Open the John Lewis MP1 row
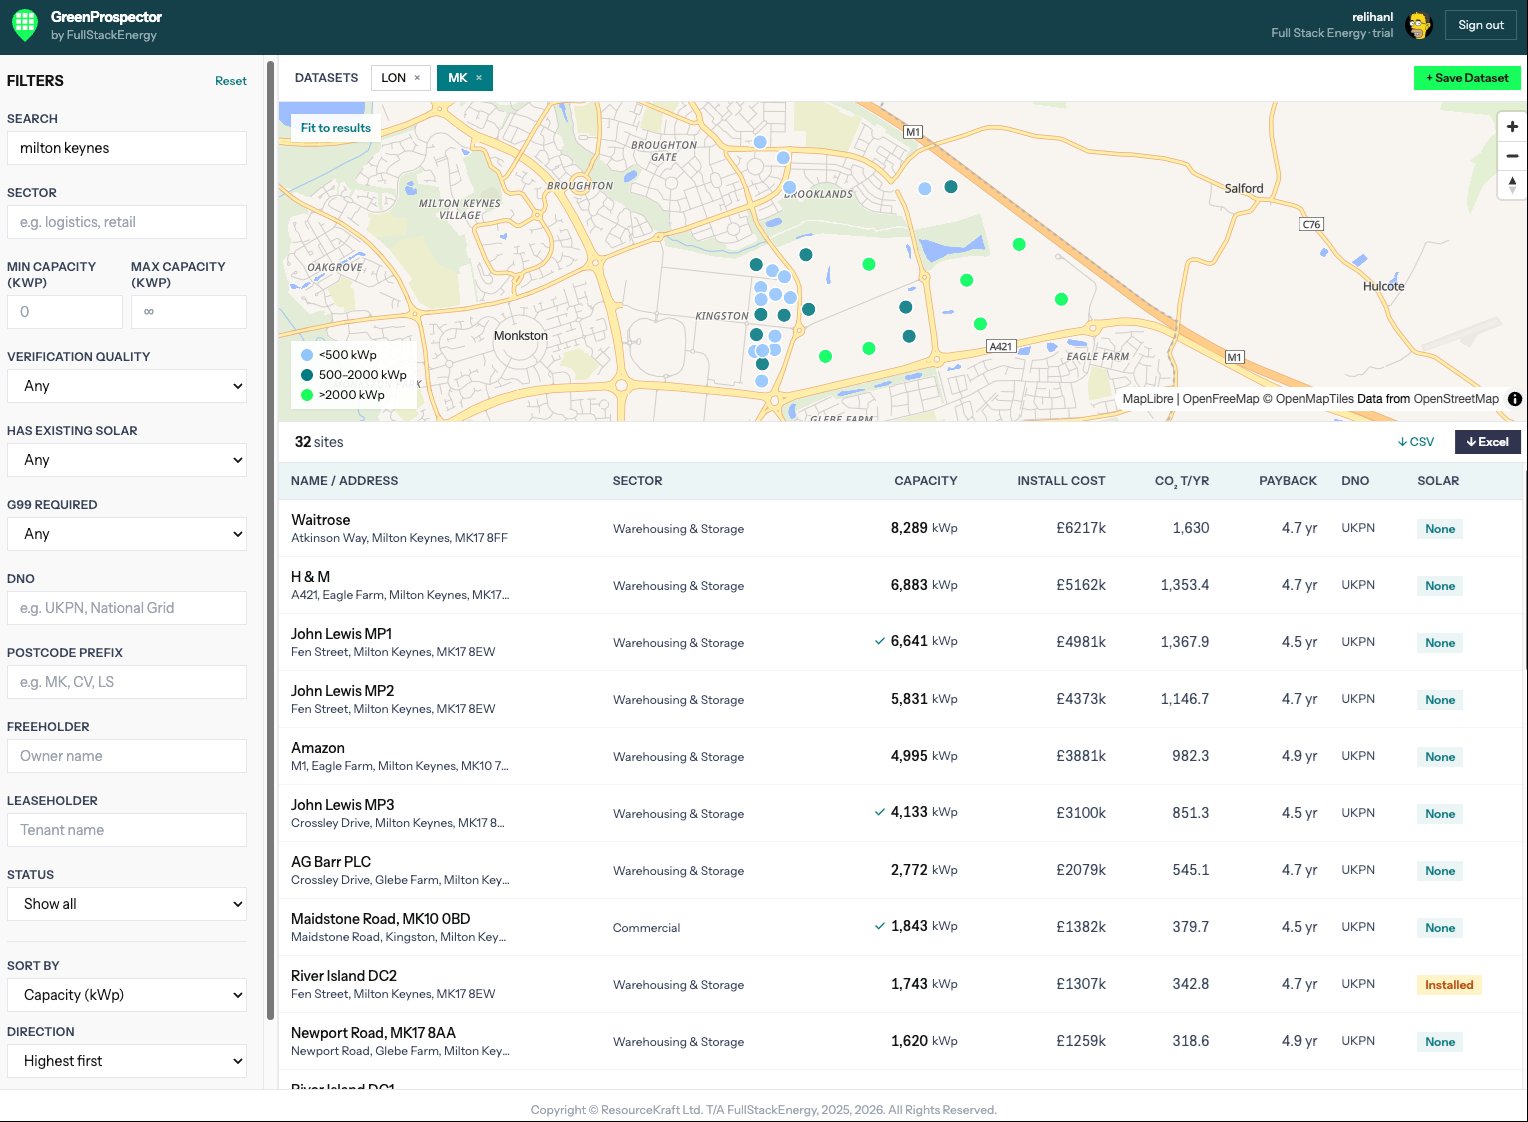Viewport: 1528px width, 1122px height. tap(900, 642)
